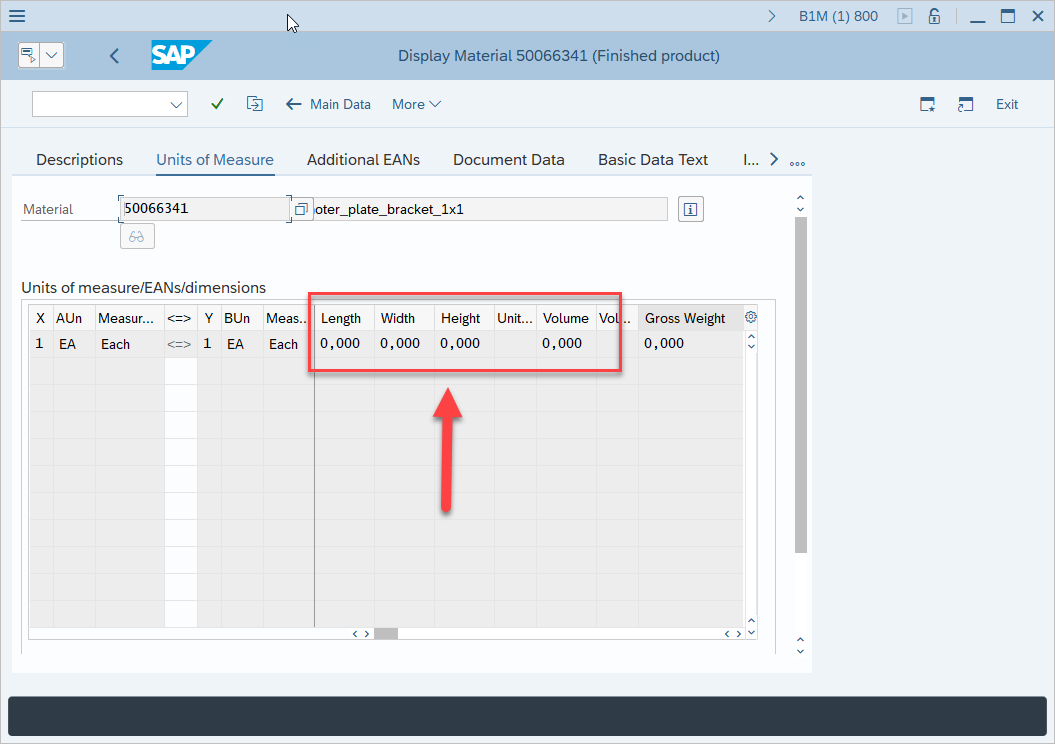Click the green checkmark Enter icon
Image resolution: width=1055 pixels, height=744 pixels.
[217, 104]
